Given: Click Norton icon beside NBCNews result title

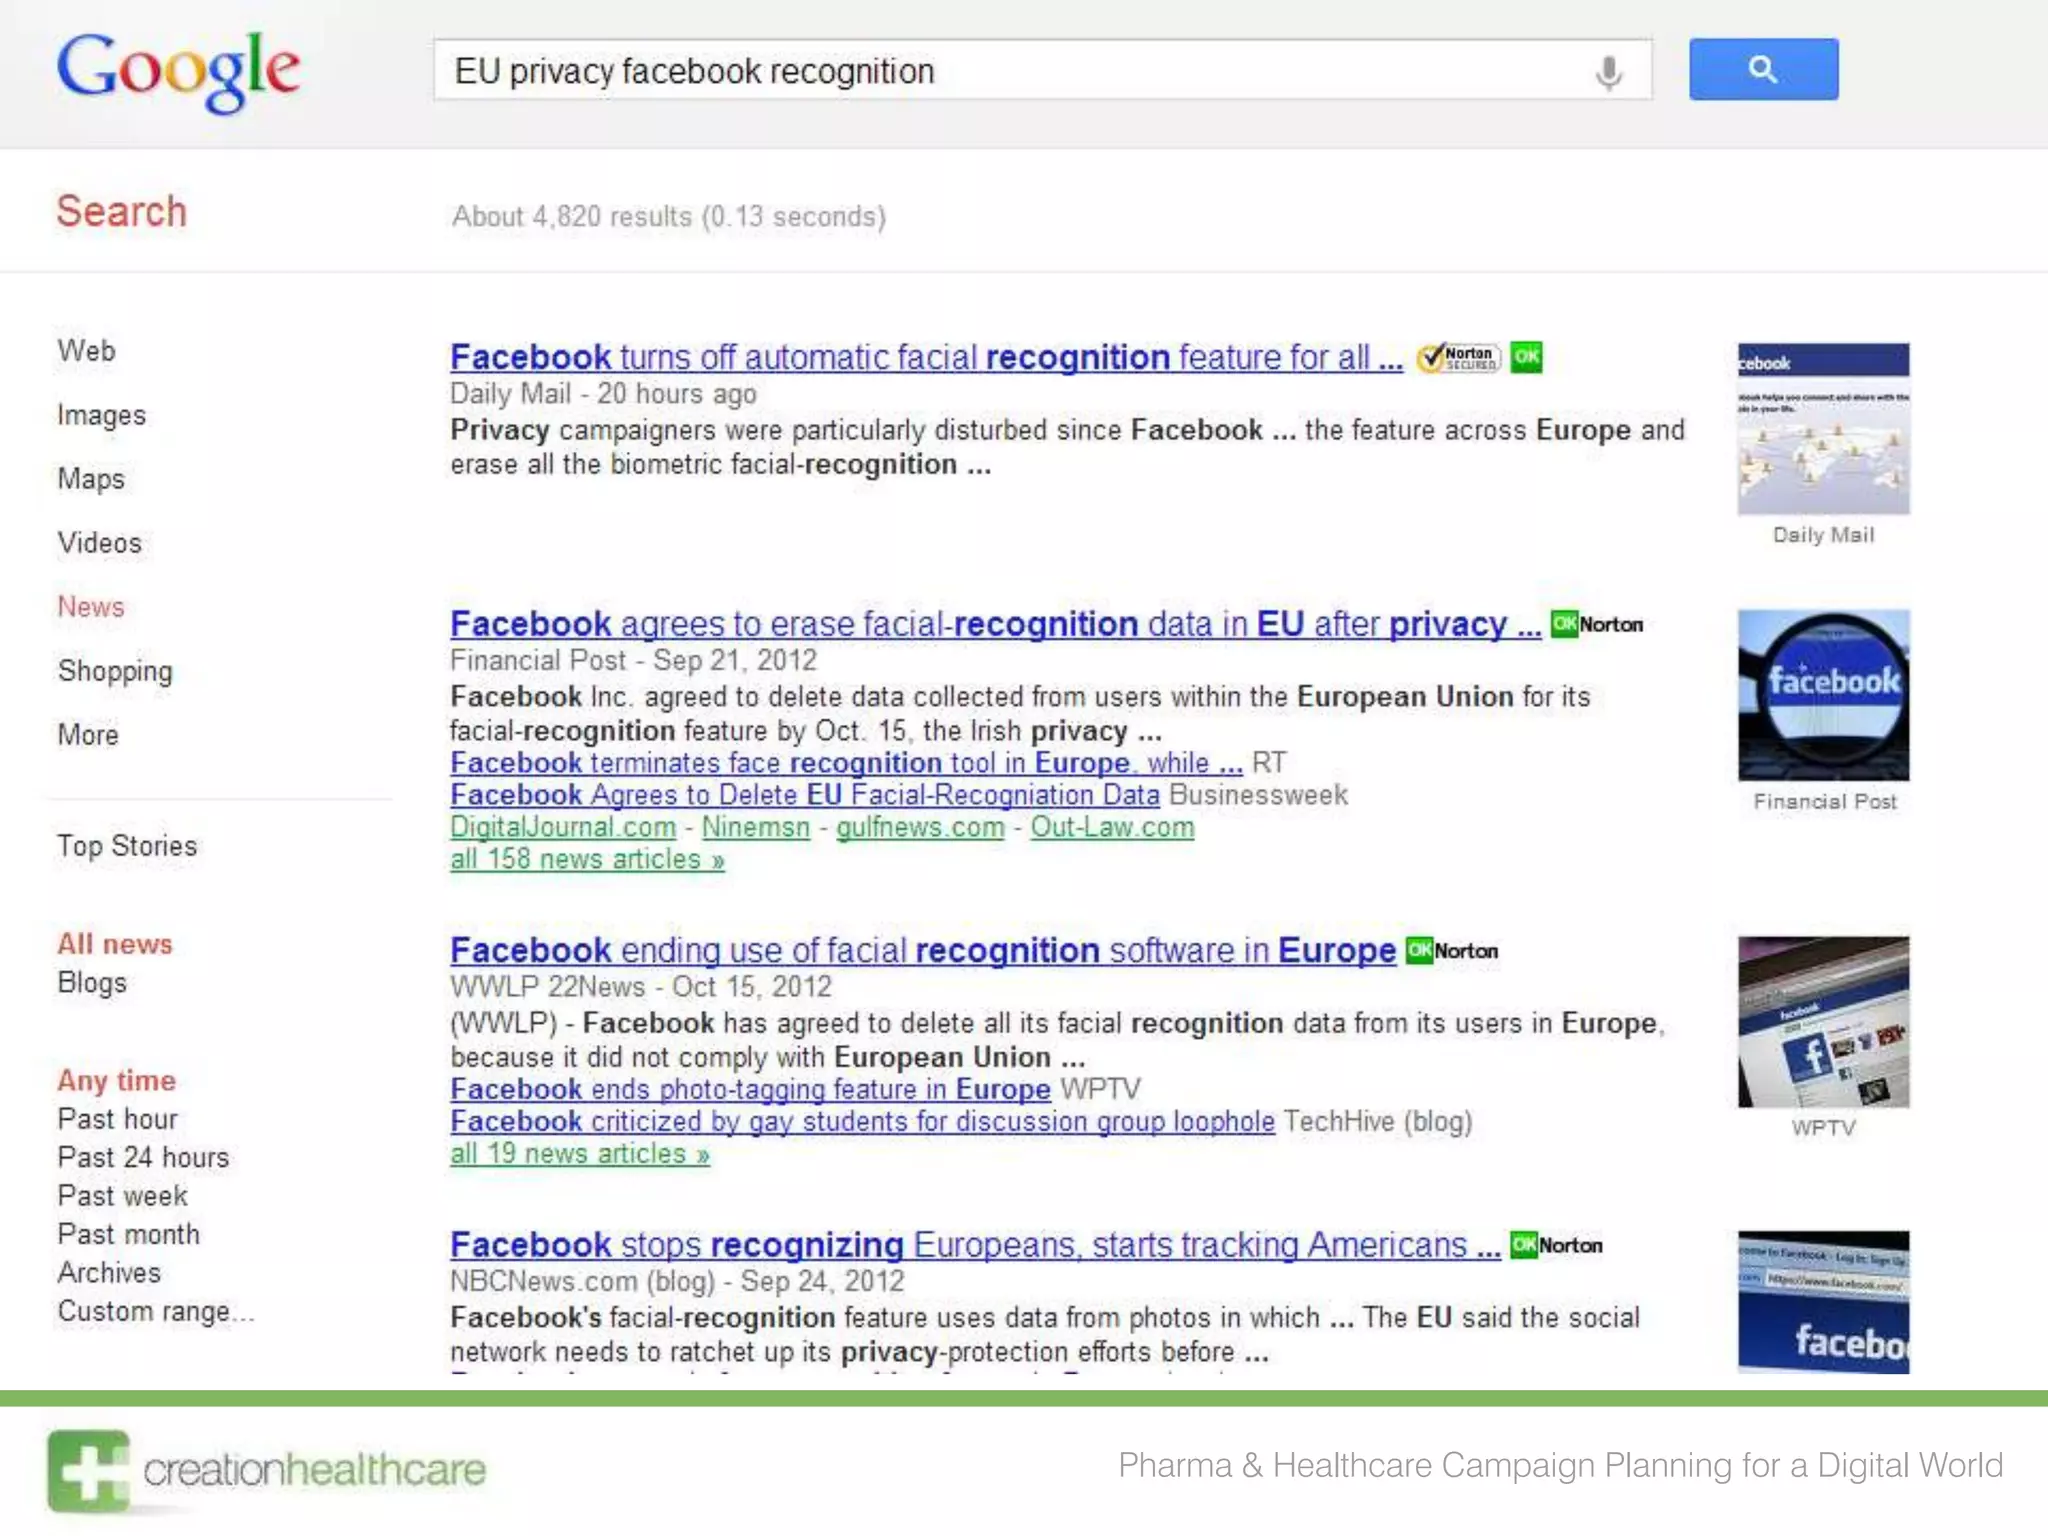Looking at the screenshot, I should [x=1556, y=1245].
